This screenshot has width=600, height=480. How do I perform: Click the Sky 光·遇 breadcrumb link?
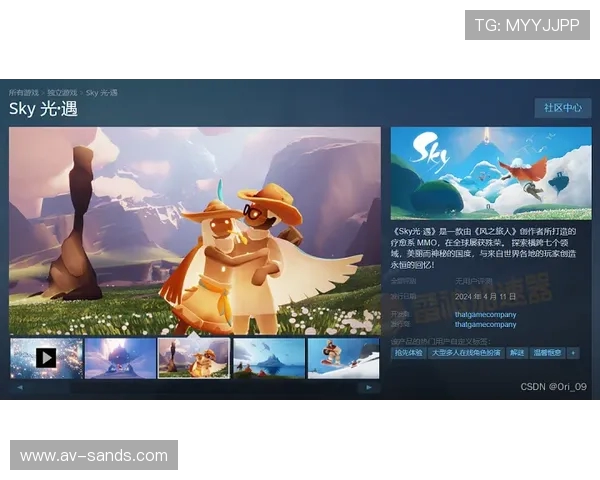102,93
